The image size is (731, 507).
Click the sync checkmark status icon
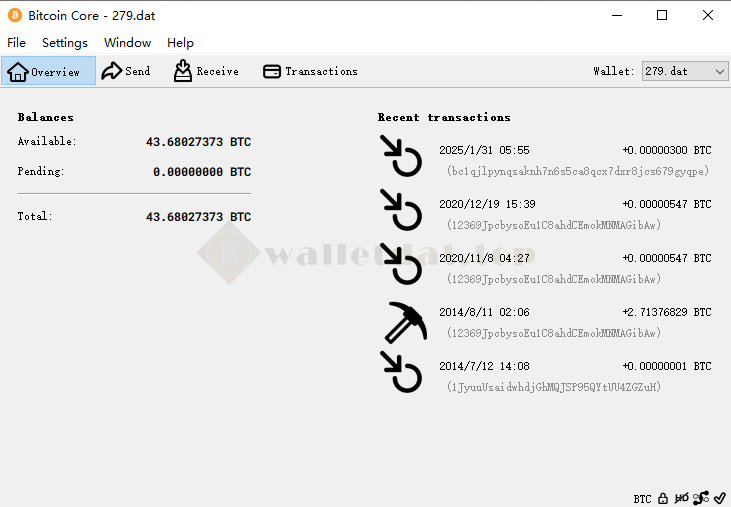720,498
